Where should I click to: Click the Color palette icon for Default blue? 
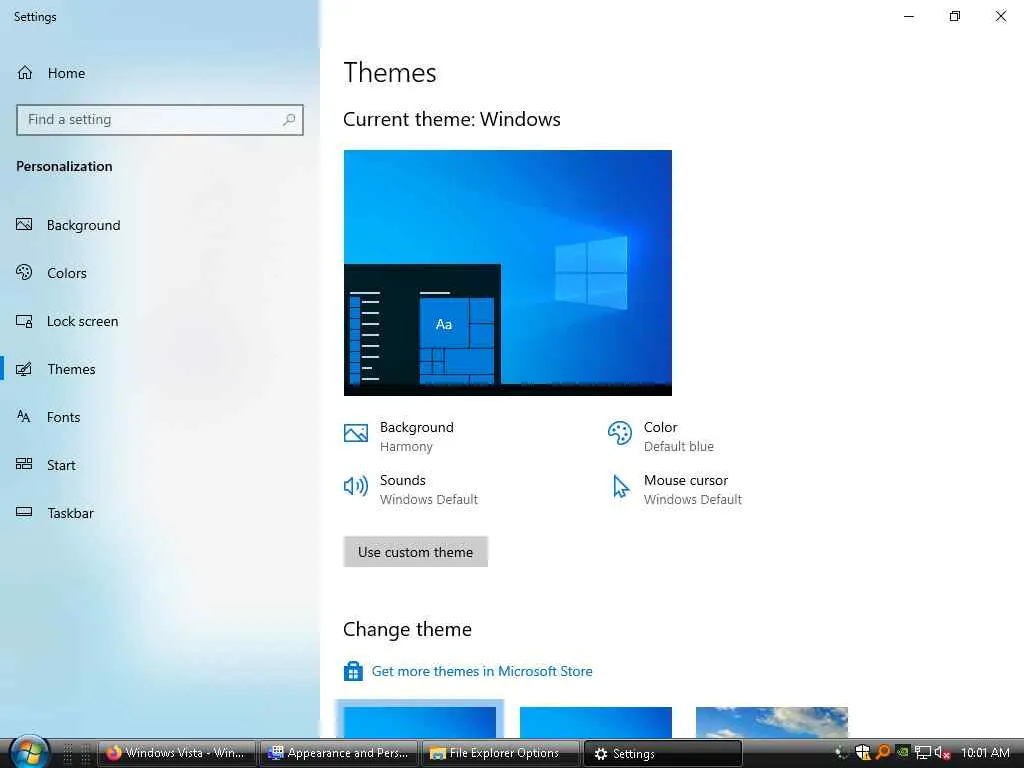pyautogui.click(x=620, y=433)
